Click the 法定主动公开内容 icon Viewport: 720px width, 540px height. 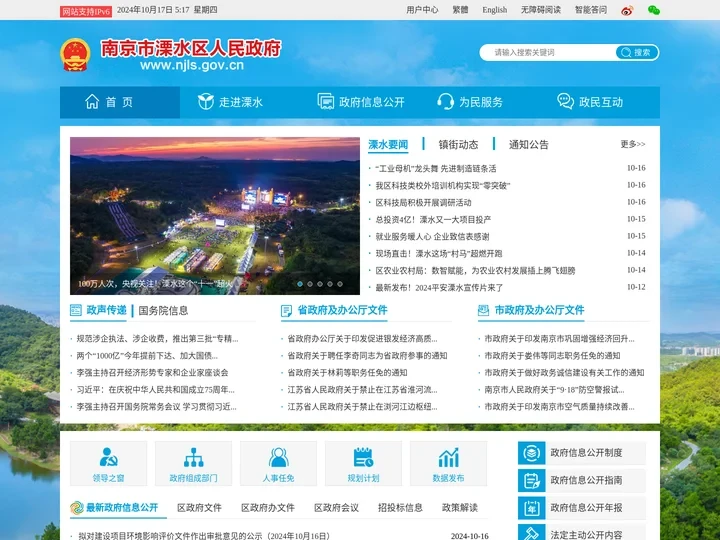[x=532, y=533]
